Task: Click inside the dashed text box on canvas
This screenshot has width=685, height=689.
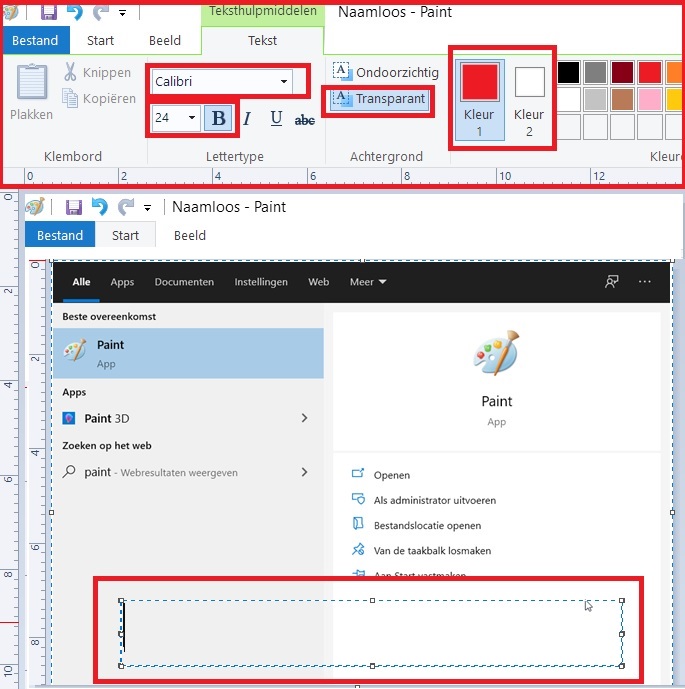Action: pos(370,633)
